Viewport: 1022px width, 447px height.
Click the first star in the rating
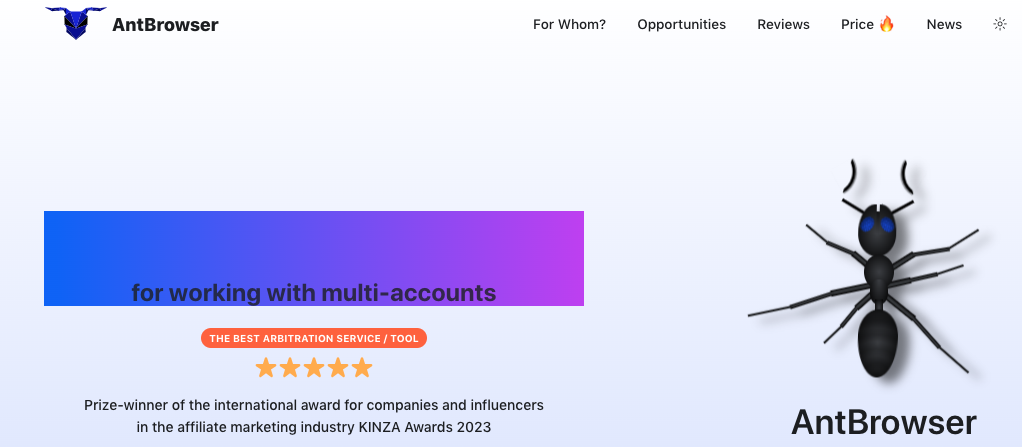pos(266,368)
